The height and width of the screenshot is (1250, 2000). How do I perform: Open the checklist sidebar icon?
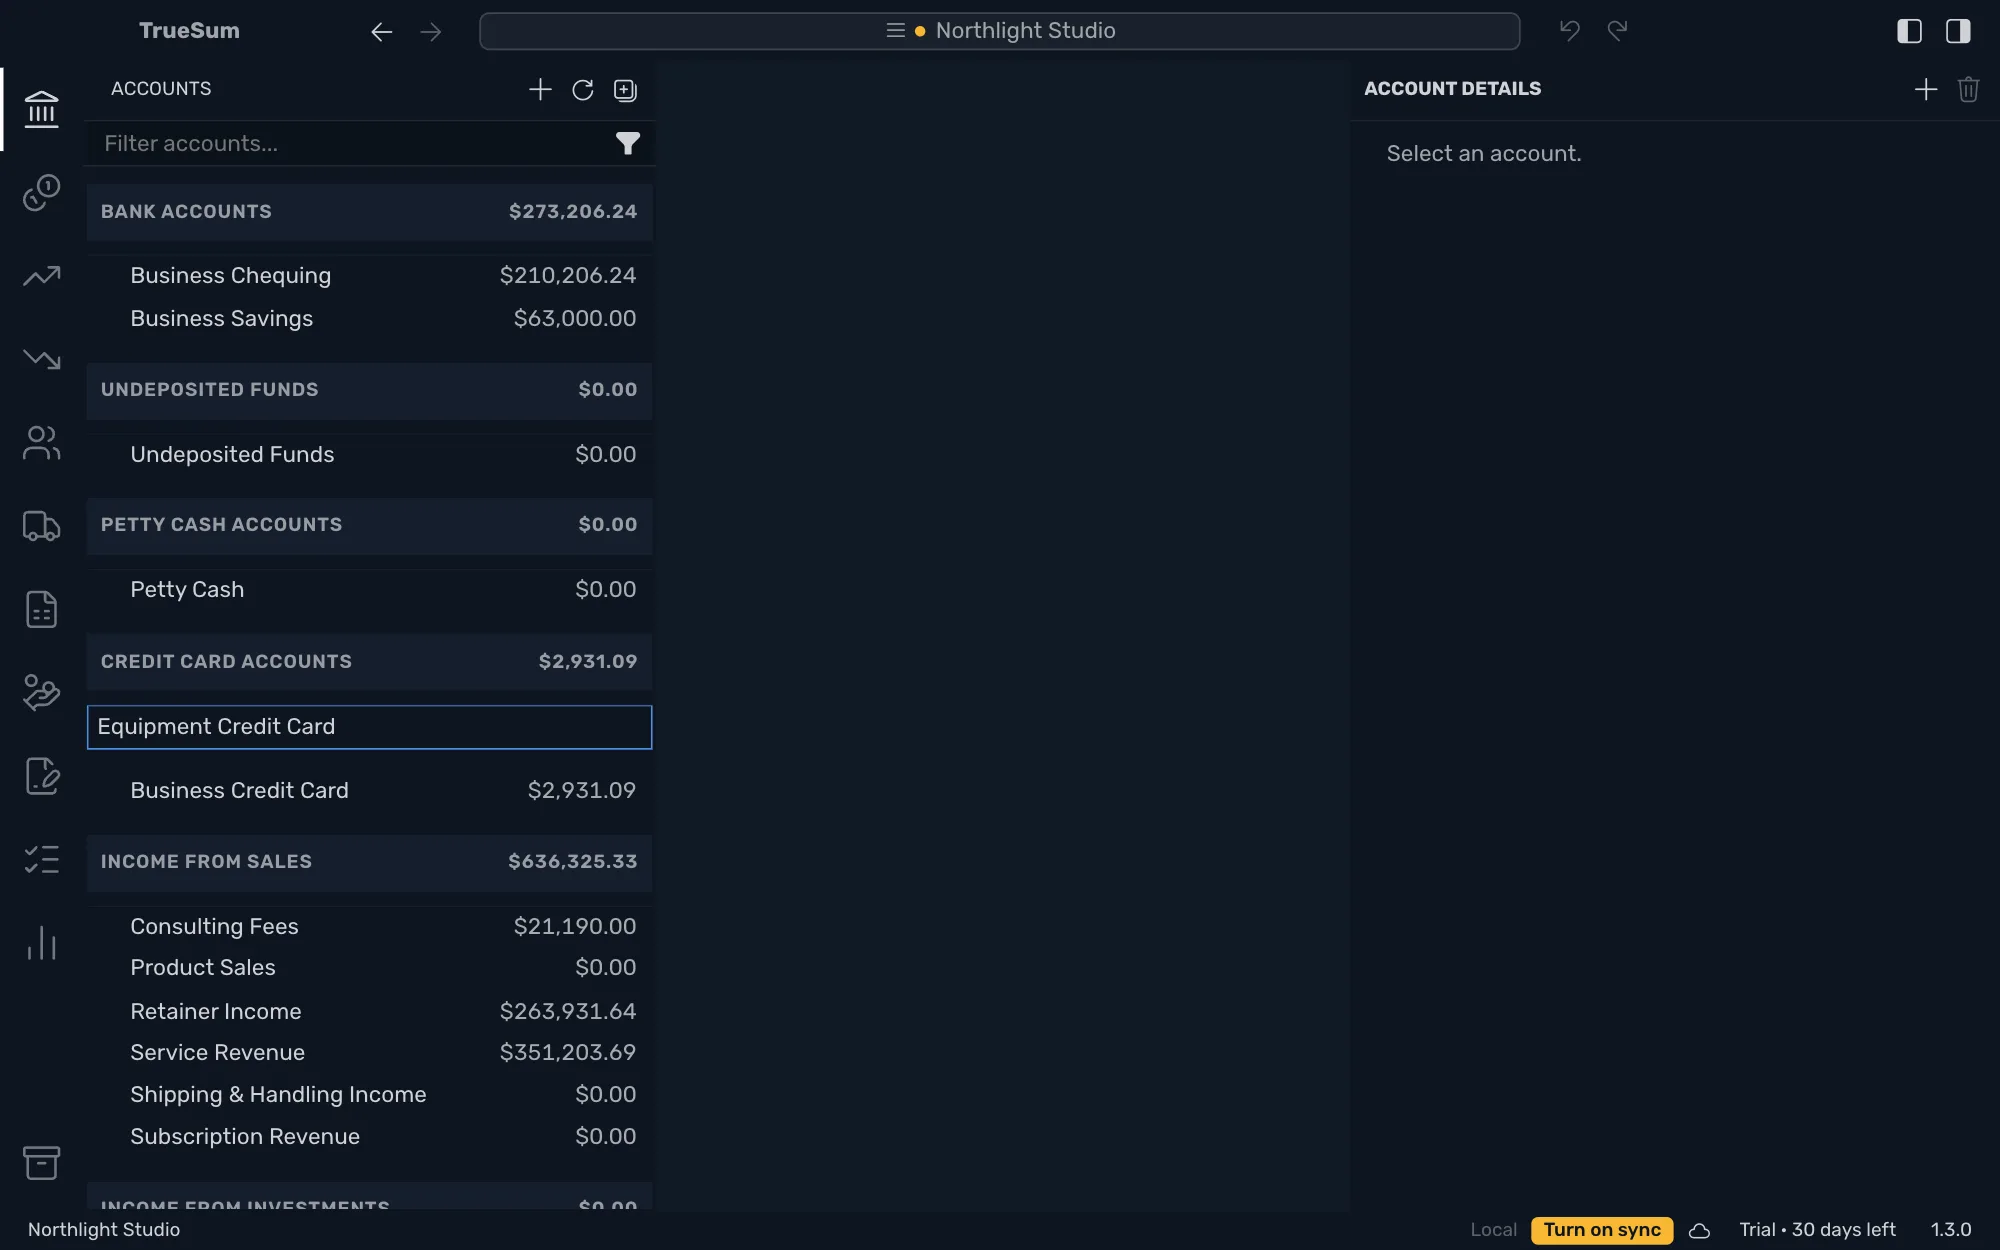[x=41, y=859]
